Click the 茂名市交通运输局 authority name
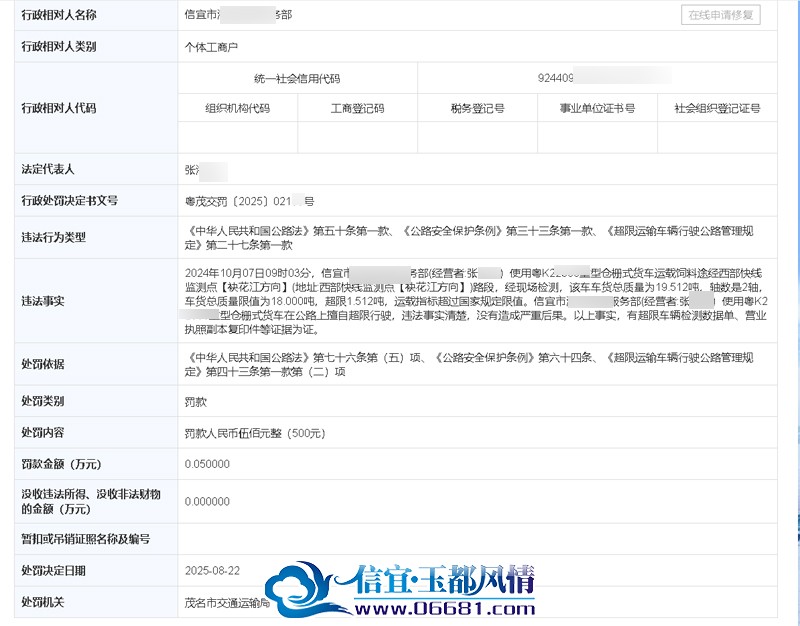The width and height of the screenshot is (800, 626). coord(227,603)
